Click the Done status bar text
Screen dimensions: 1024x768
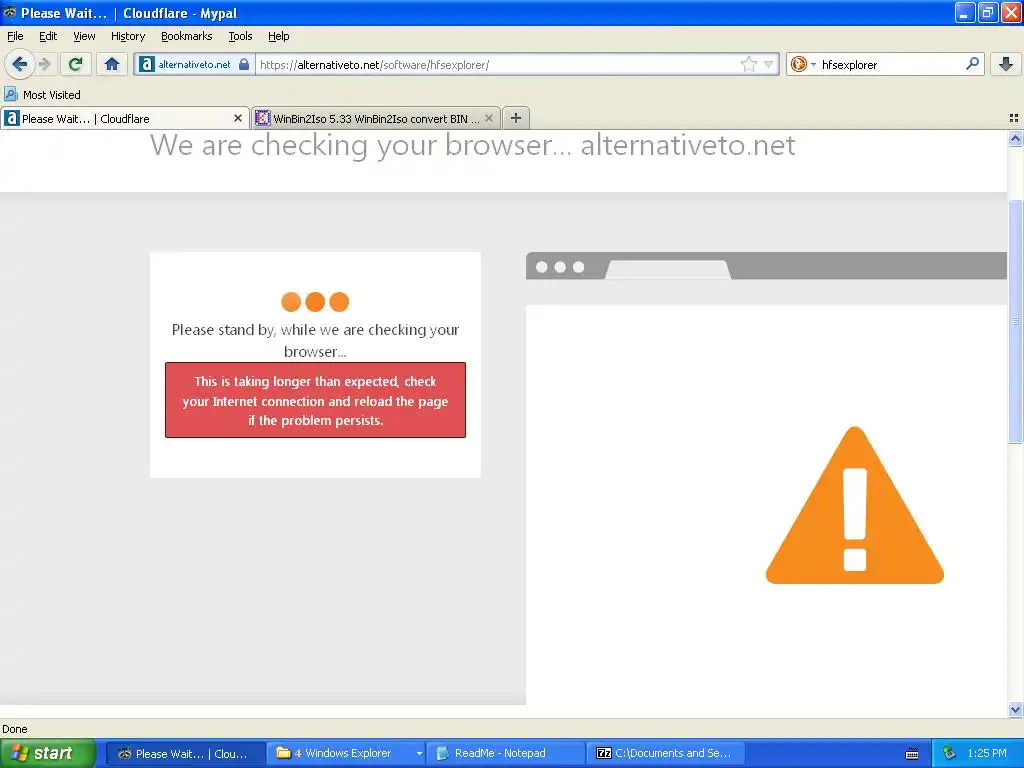click(x=15, y=729)
